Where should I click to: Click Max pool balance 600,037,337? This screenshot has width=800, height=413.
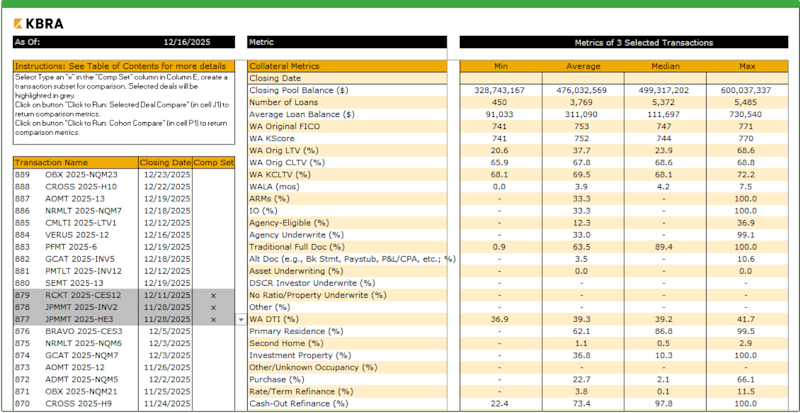[x=747, y=90]
